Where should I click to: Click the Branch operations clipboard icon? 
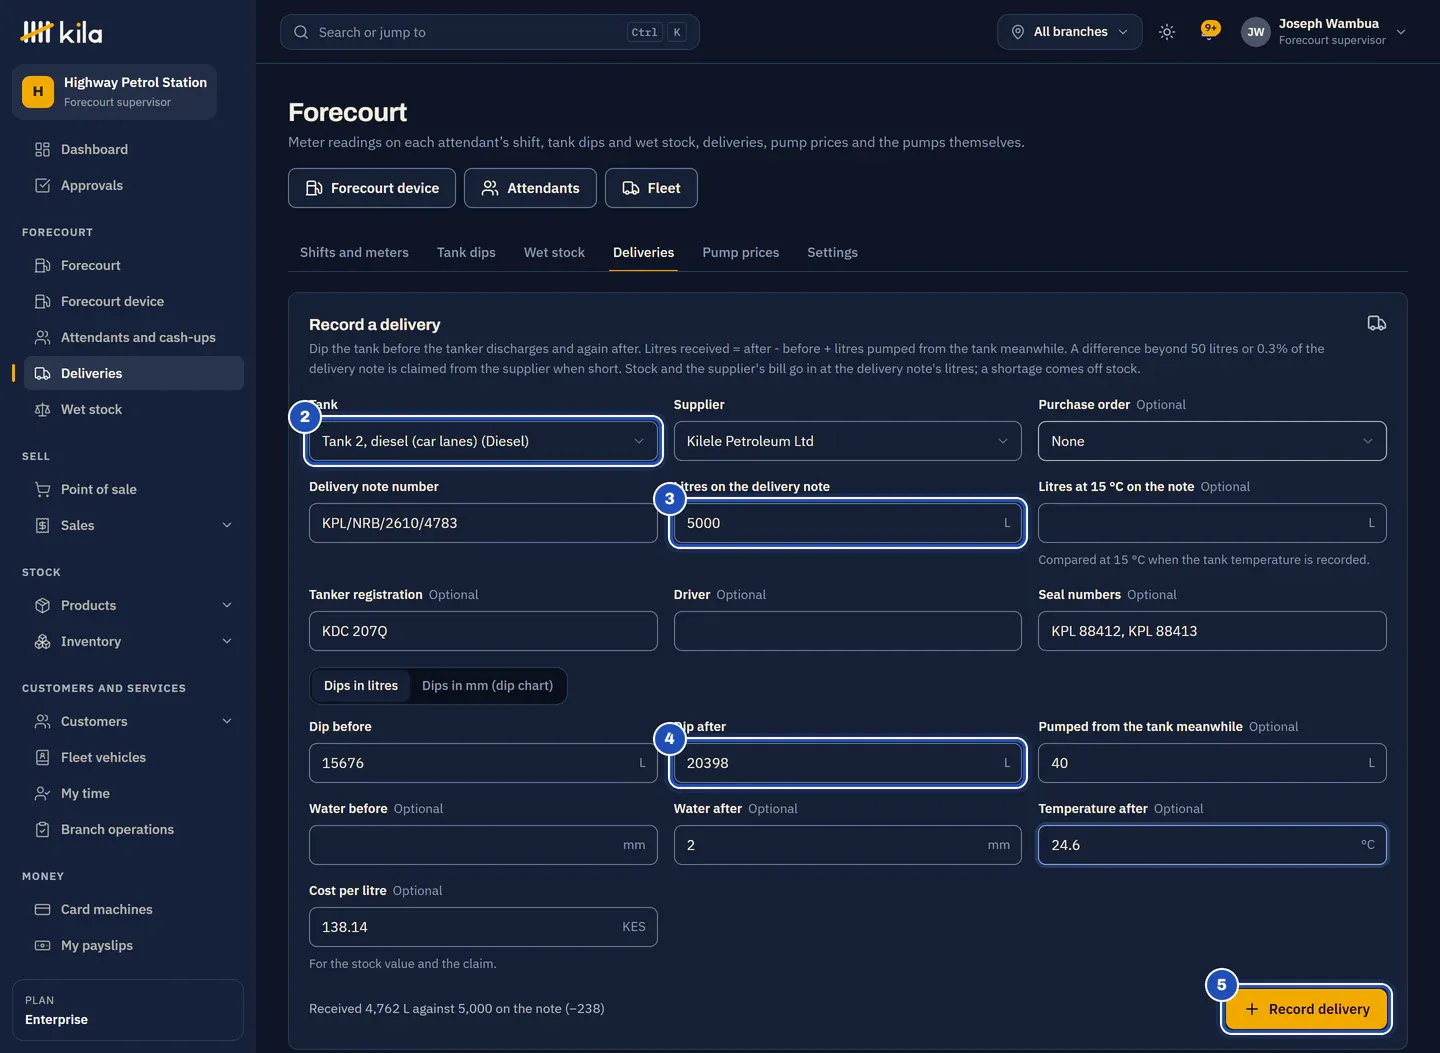point(42,829)
